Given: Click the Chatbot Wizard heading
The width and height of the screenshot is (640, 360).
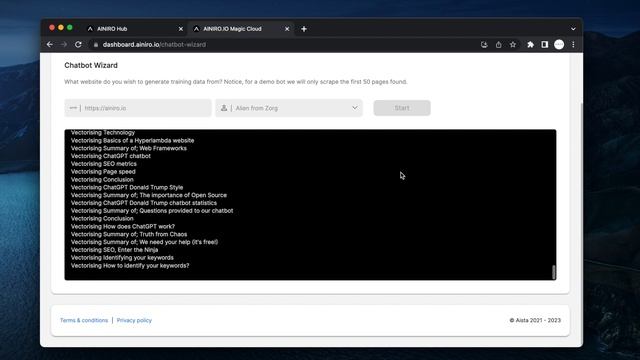Looking at the screenshot, I should (91, 65).
